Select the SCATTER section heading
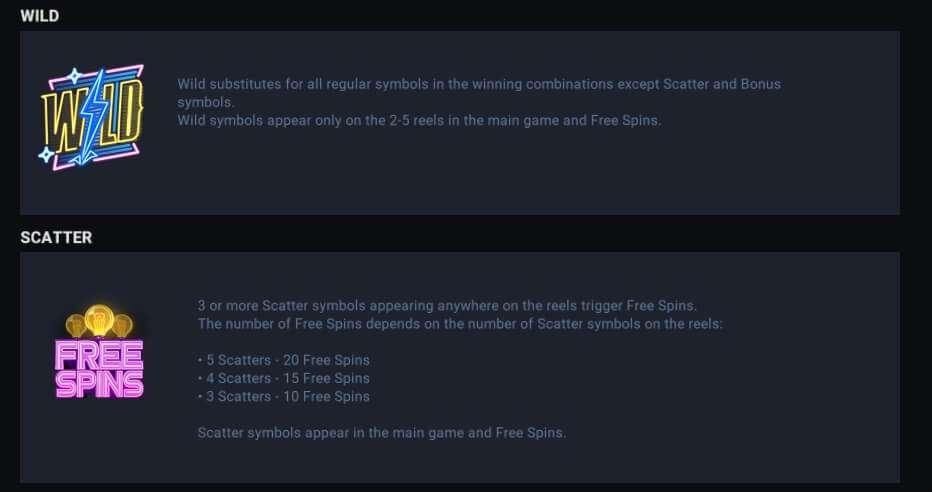 [56, 238]
